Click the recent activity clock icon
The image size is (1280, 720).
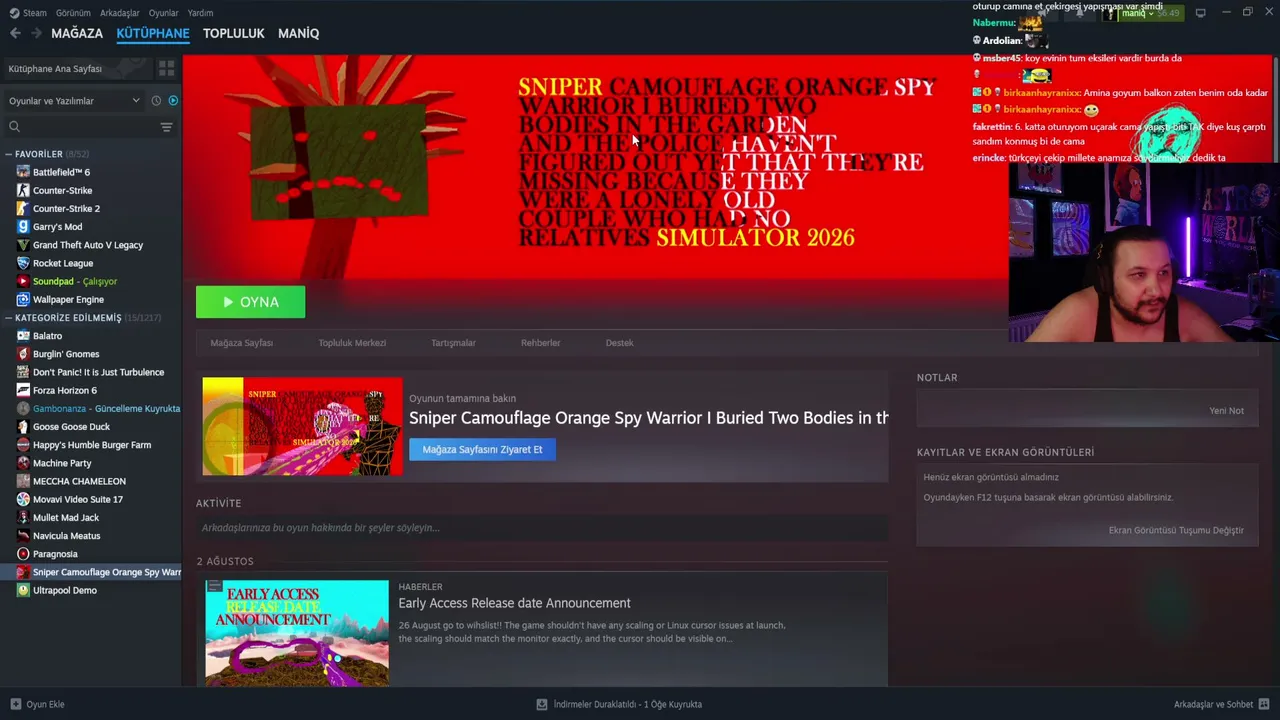(156, 101)
